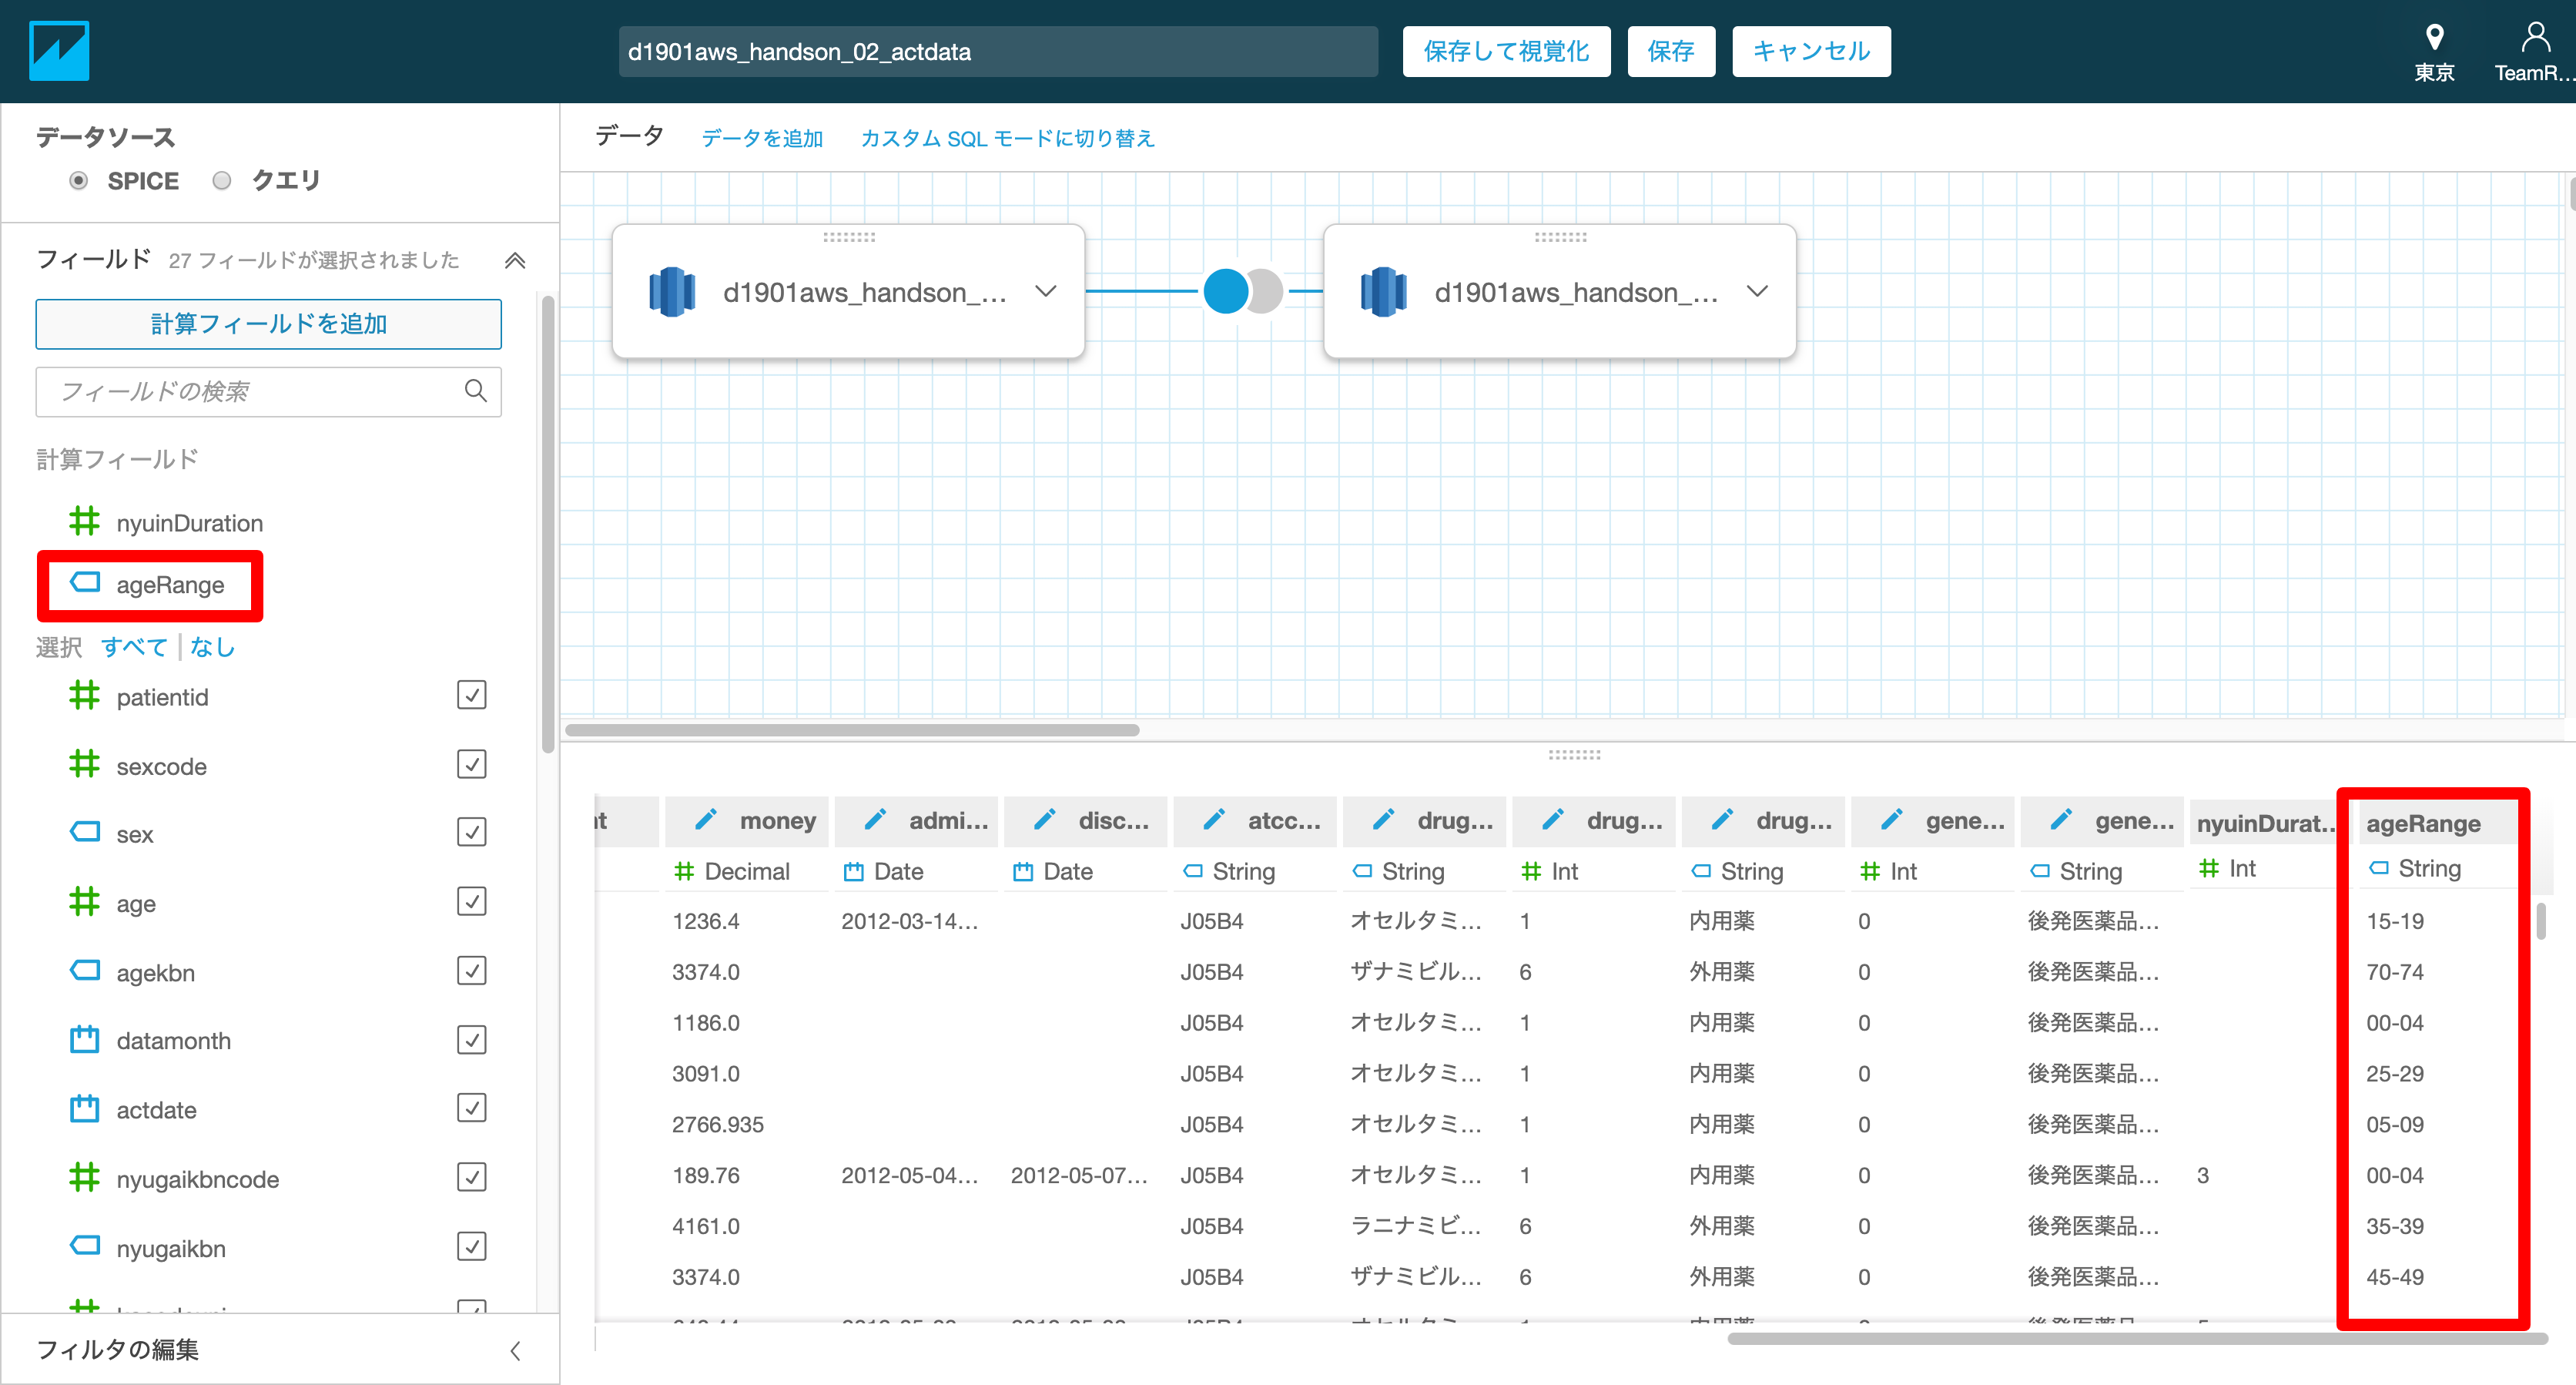Image resolution: width=2576 pixels, height=1385 pixels.
Task: Click the join canvas horizontal scrollbar
Action: pyautogui.click(x=852, y=730)
